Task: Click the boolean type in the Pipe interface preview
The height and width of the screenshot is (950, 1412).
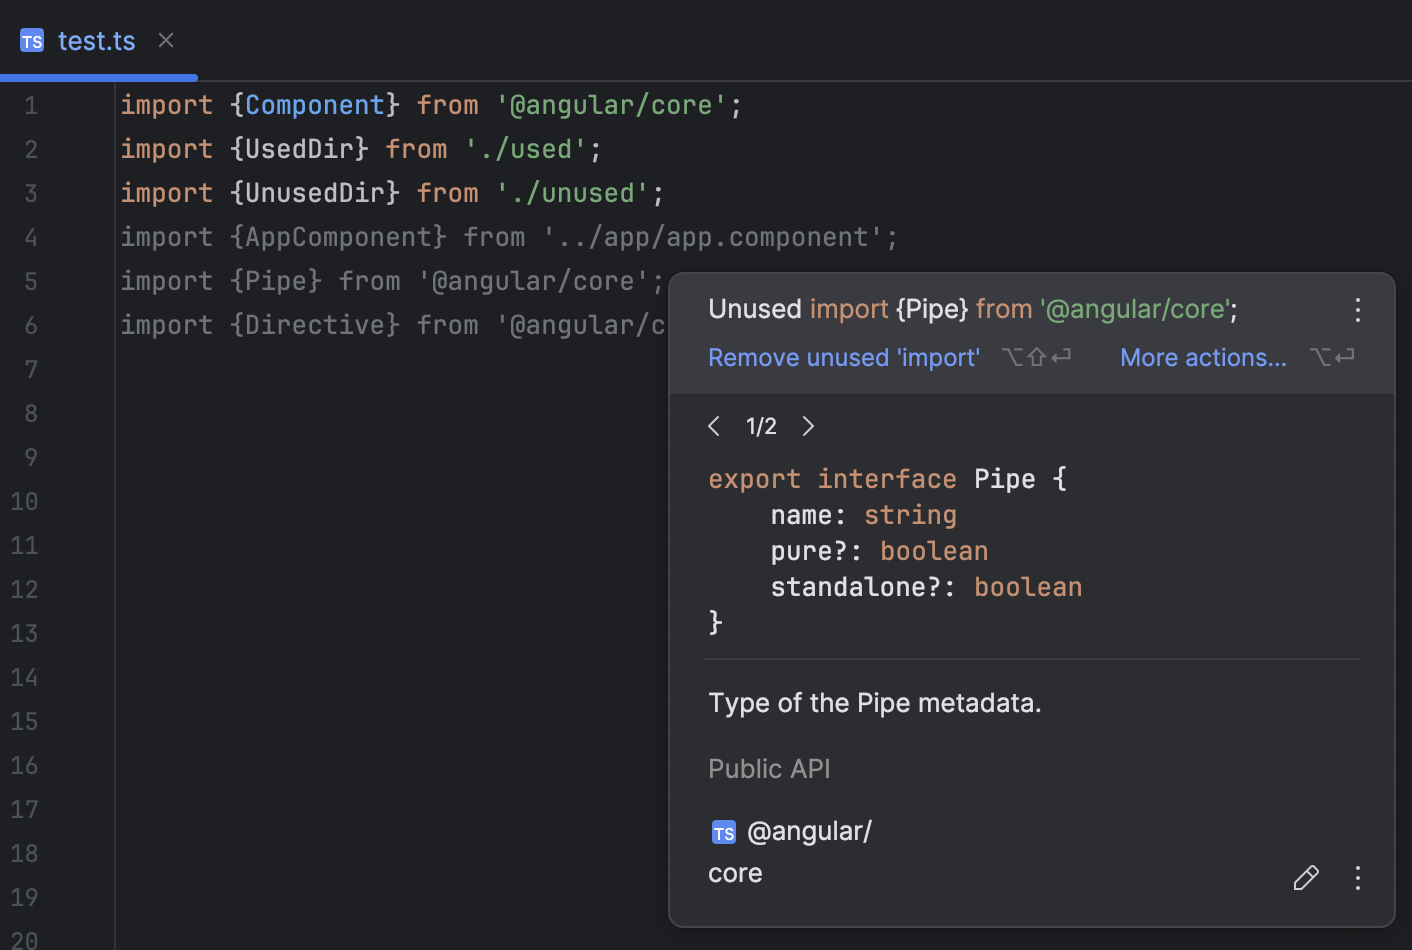Action: pyautogui.click(x=933, y=550)
